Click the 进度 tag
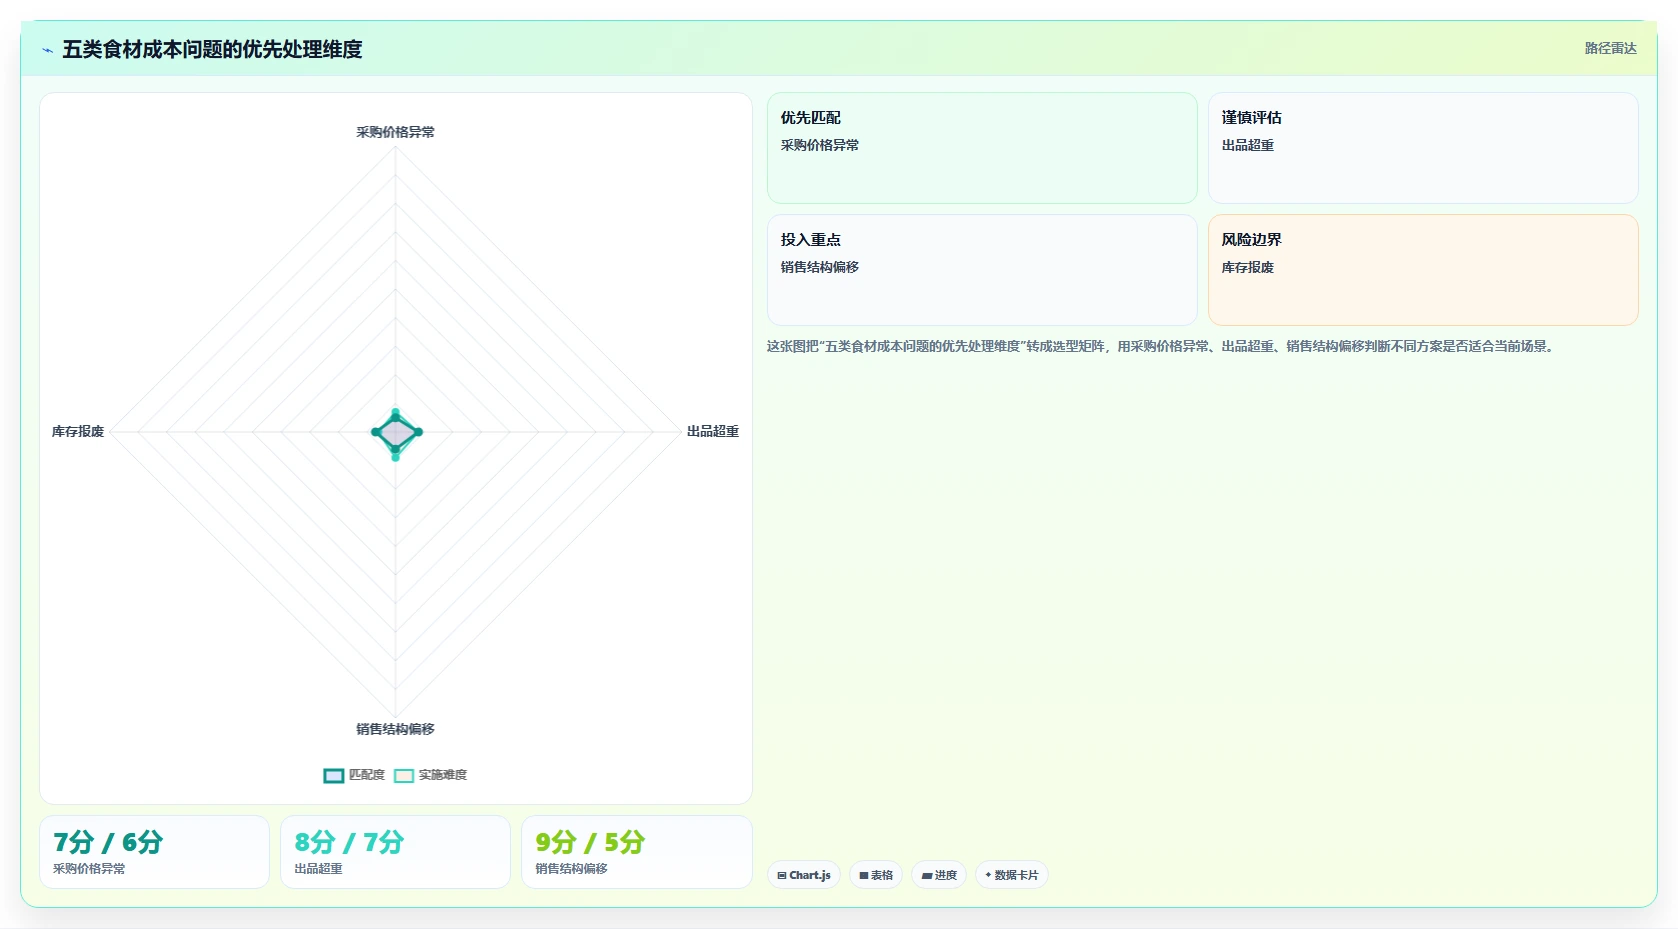The image size is (1678, 929). 939,875
